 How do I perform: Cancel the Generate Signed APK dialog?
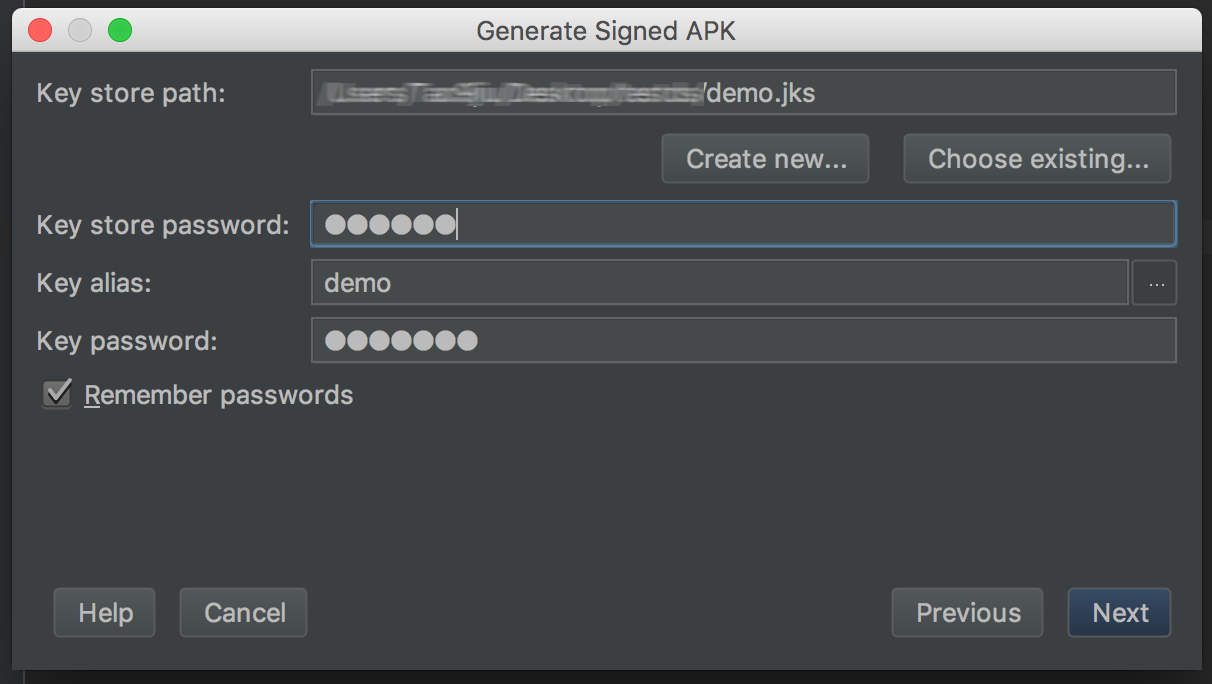244,612
